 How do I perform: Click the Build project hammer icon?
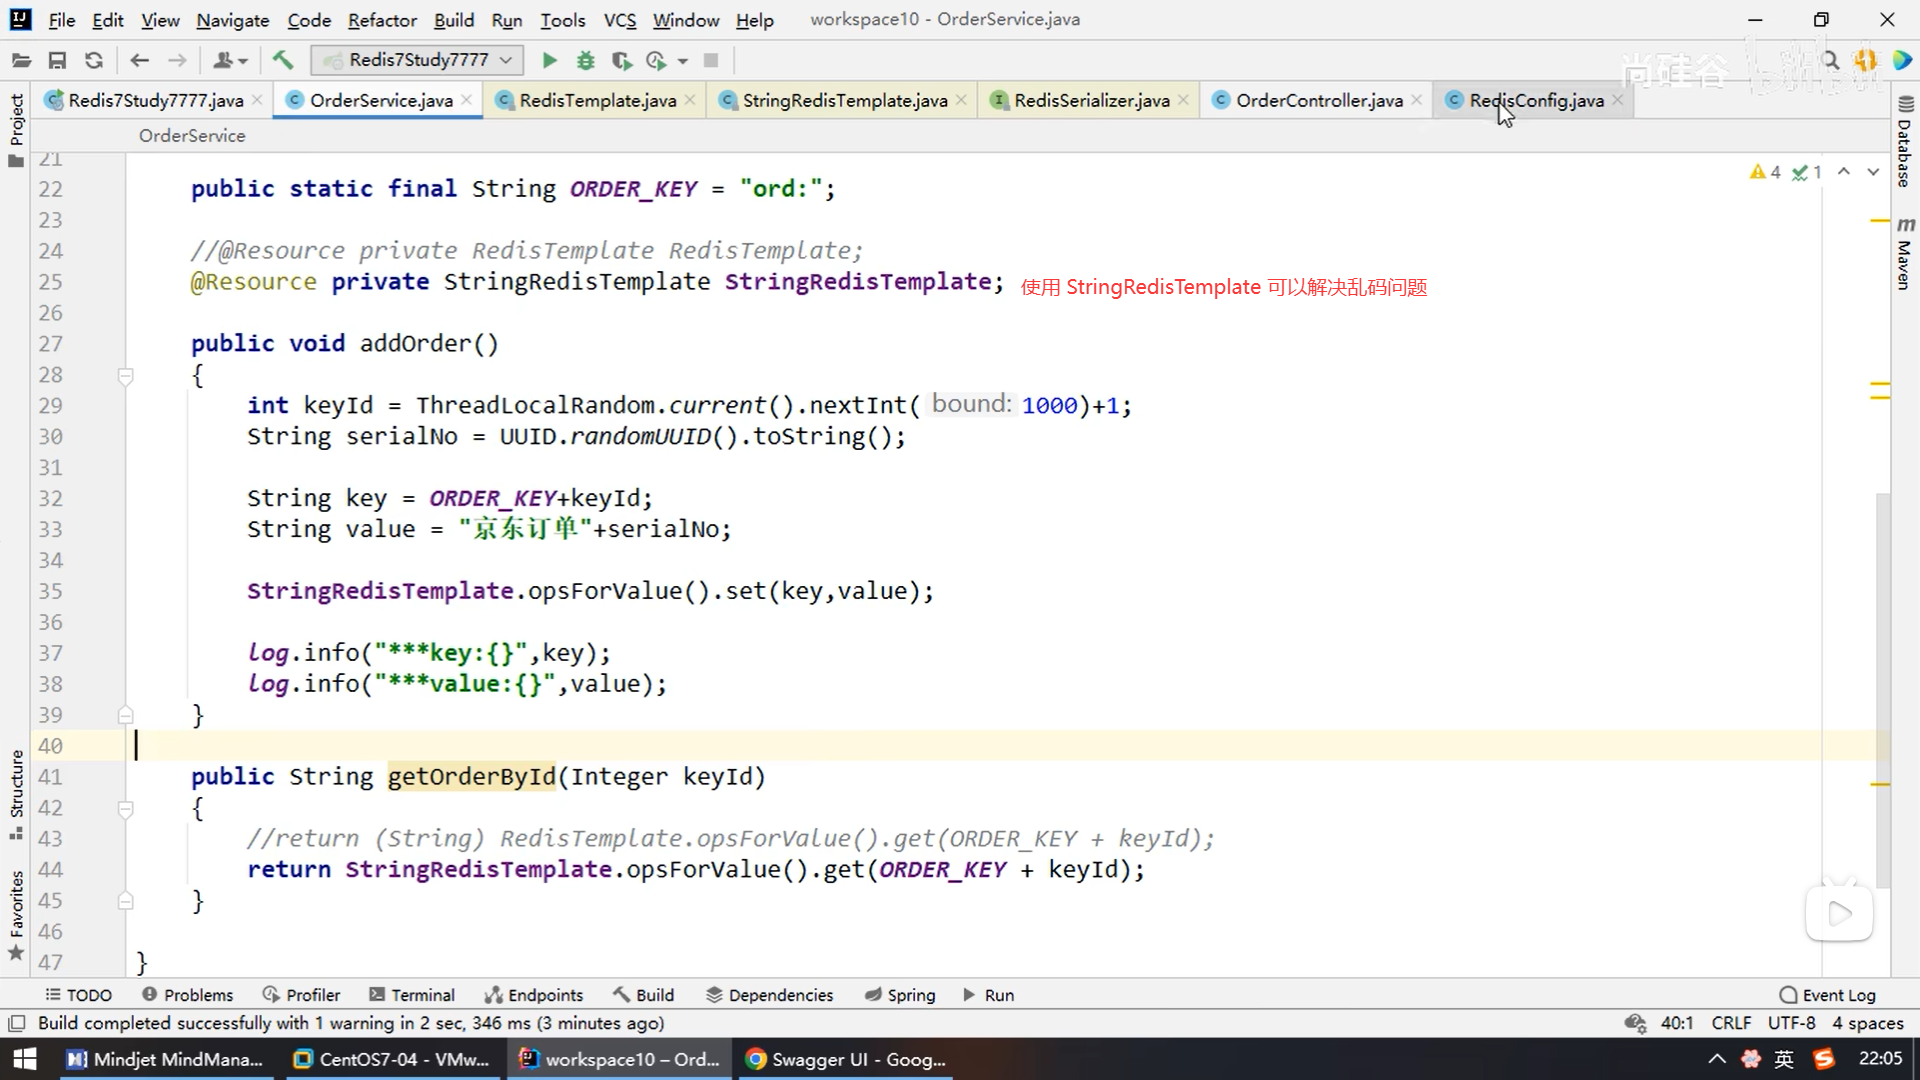pyautogui.click(x=283, y=61)
